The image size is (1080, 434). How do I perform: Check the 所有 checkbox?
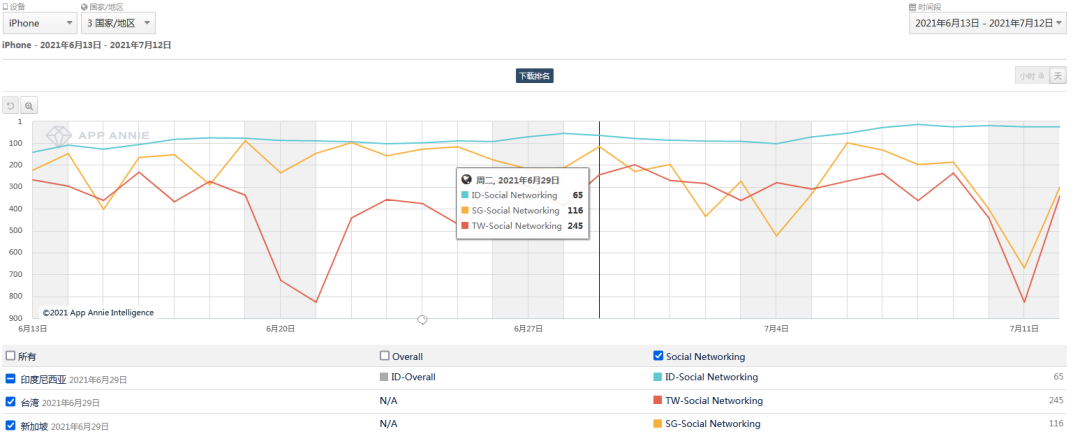pyautogui.click(x=10, y=356)
